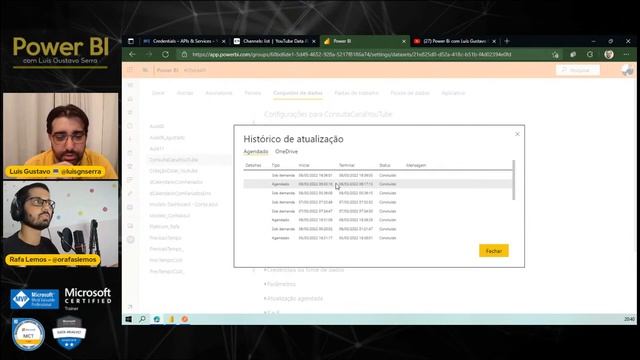The width and height of the screenshot is (640, 360).
Task: Click the browser extension icon beside Collections
Action: [x=590, y=54]
